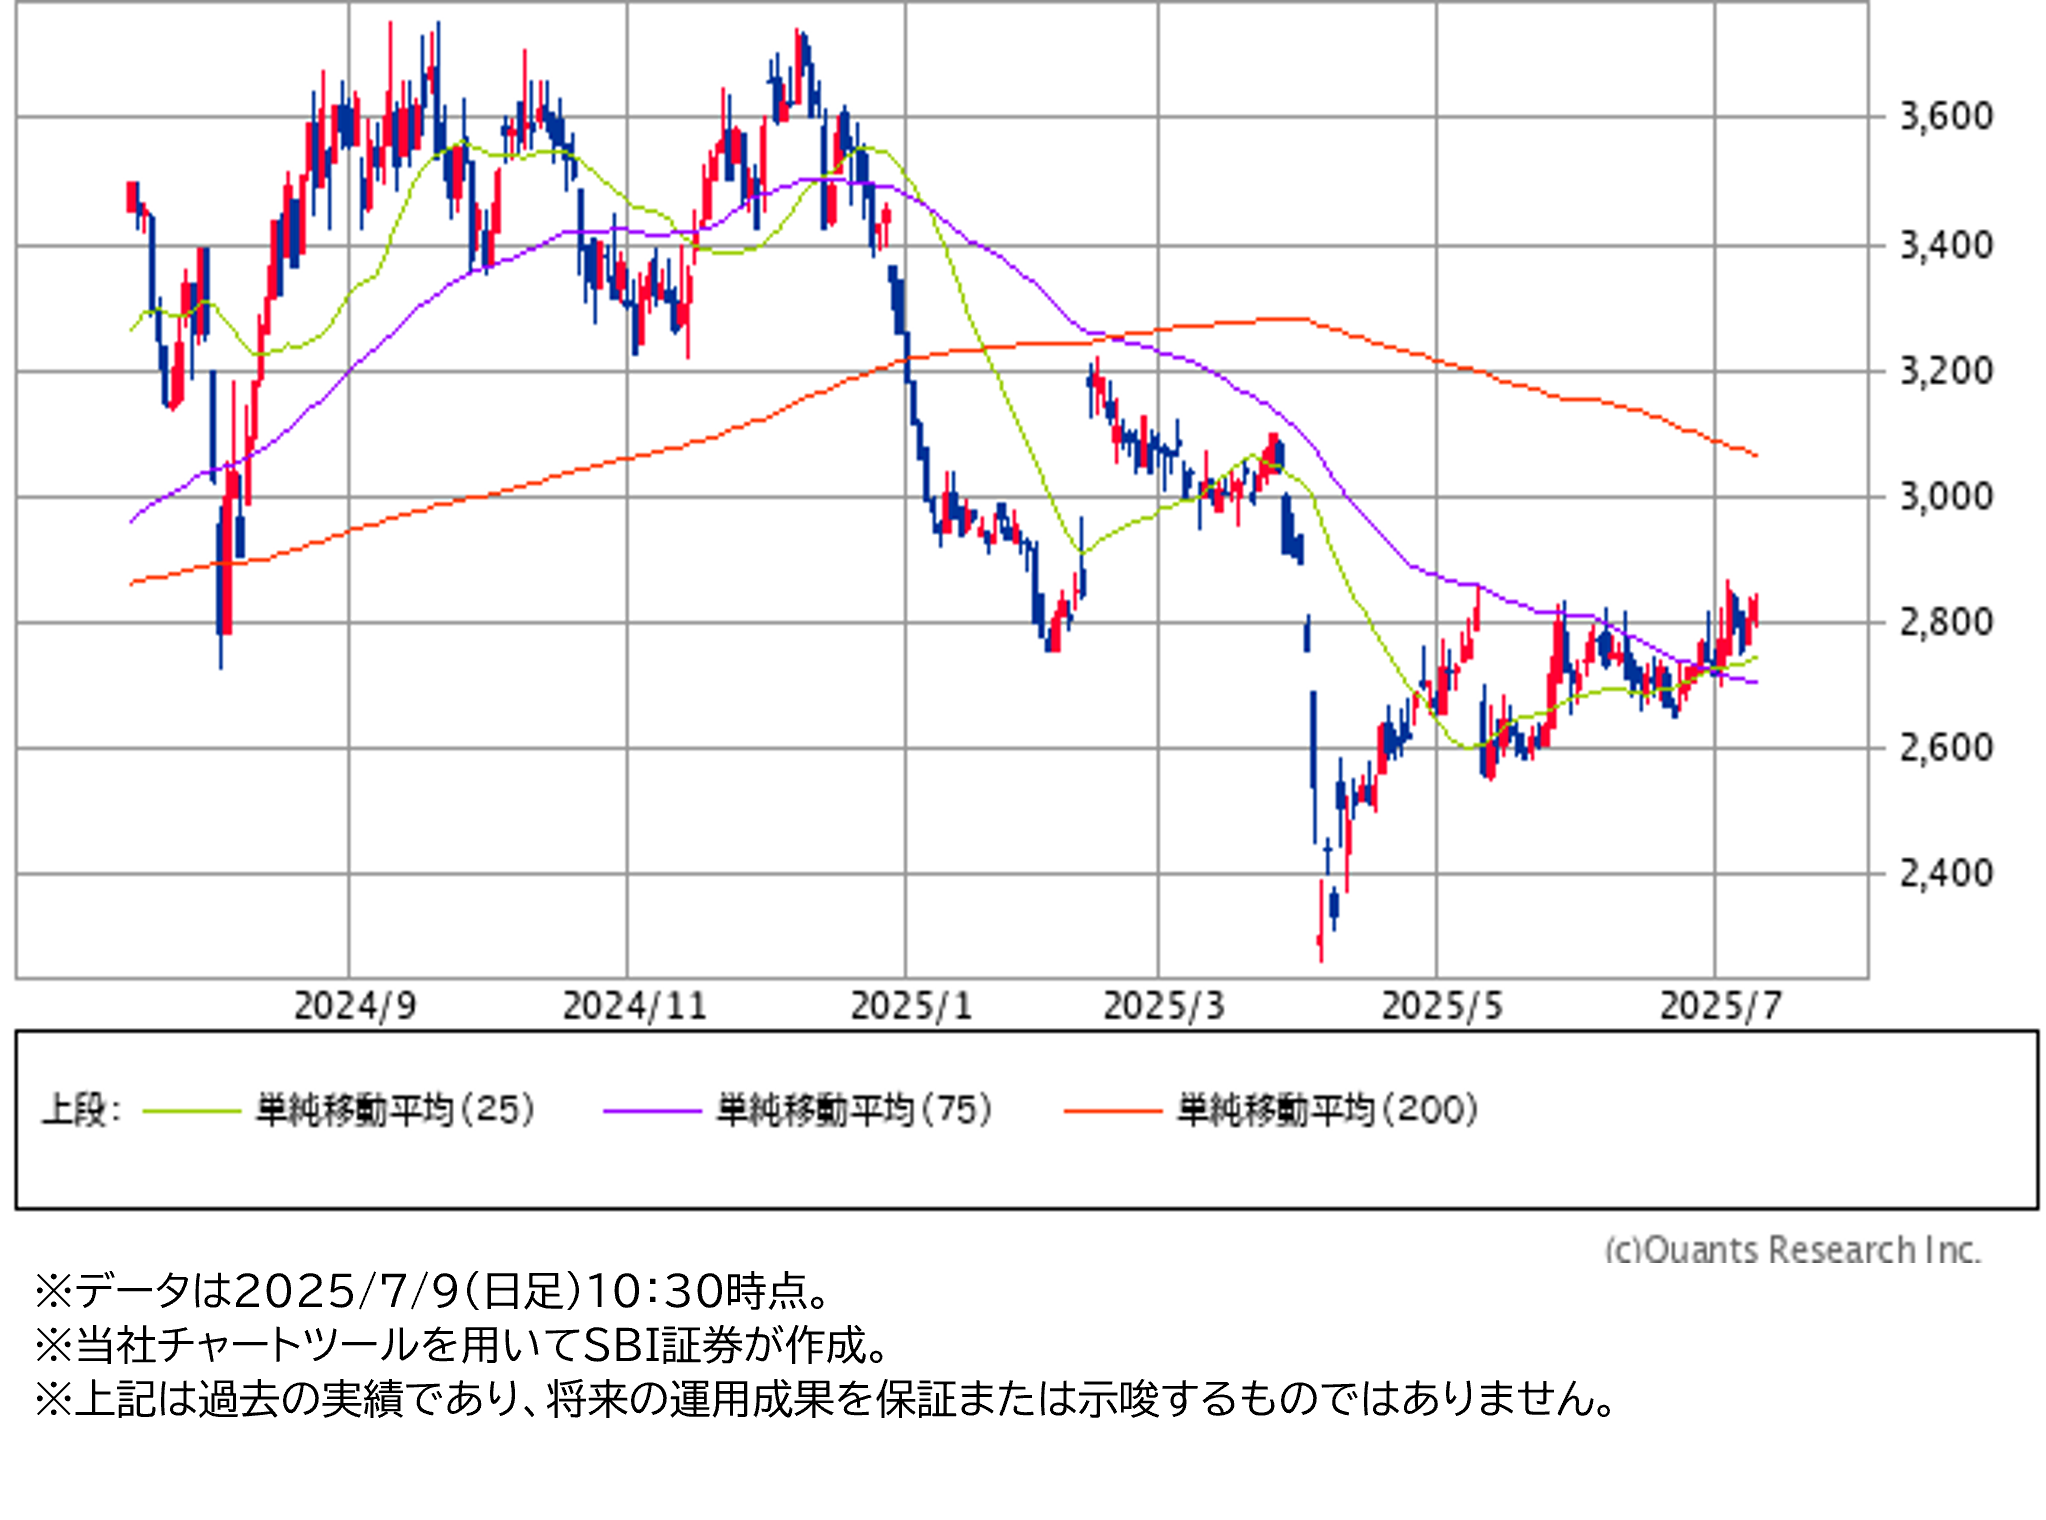The width and height of the screenshot is (2046, 1520).
Task: Click the 3,600 price axis label
Action: tap(1945, 117)
